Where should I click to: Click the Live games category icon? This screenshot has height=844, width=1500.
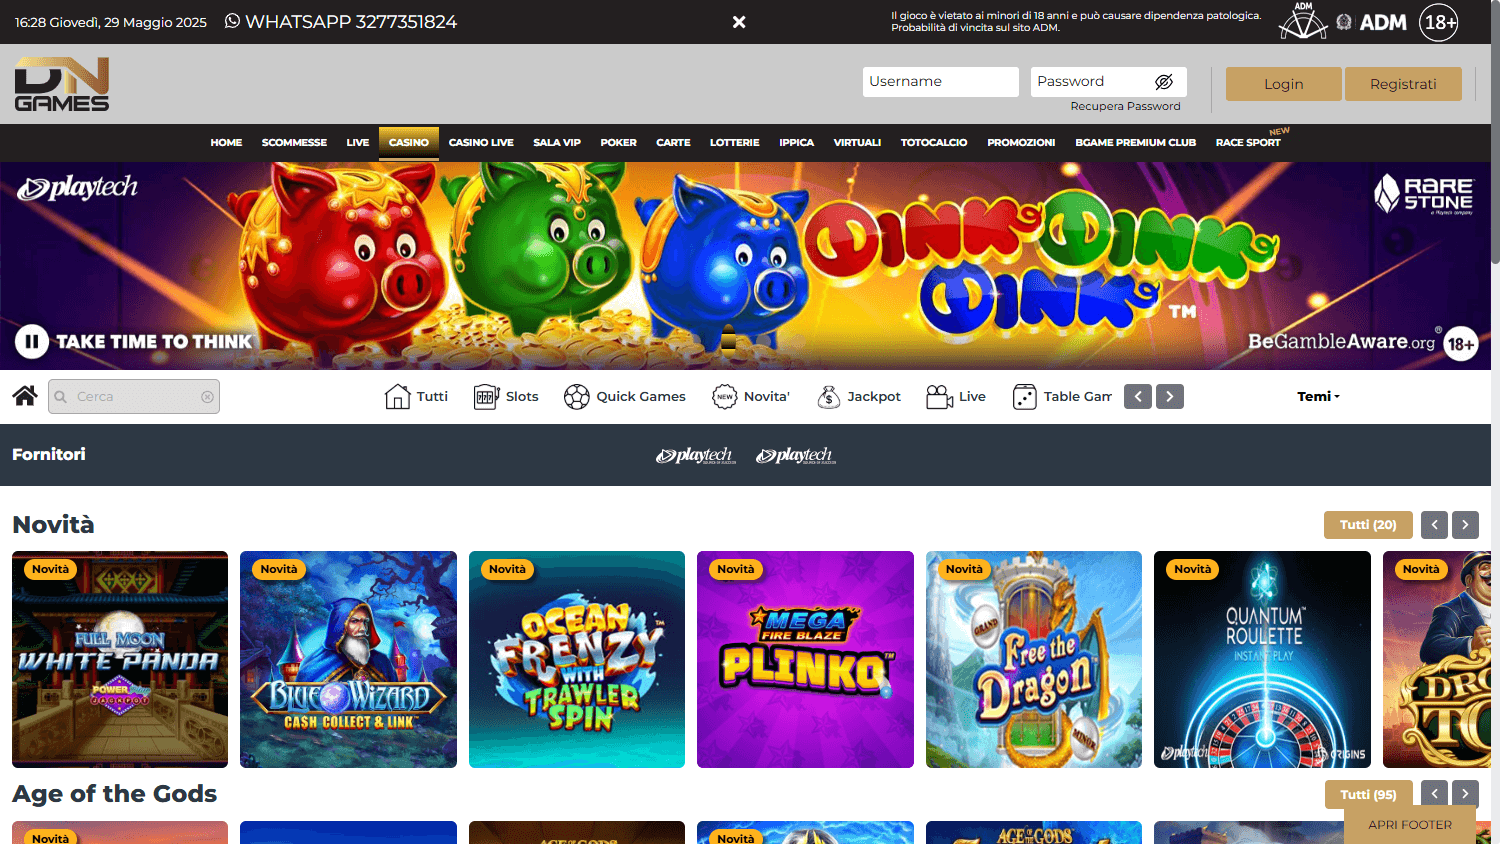937,396
